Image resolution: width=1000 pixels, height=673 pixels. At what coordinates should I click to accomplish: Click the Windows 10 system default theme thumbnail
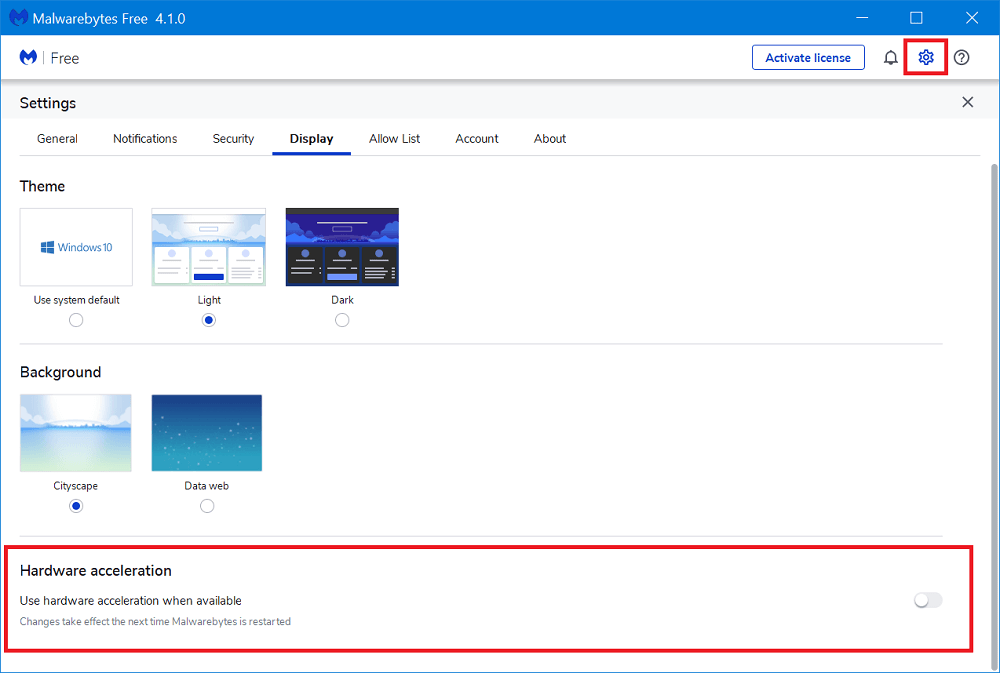(77, 247)
